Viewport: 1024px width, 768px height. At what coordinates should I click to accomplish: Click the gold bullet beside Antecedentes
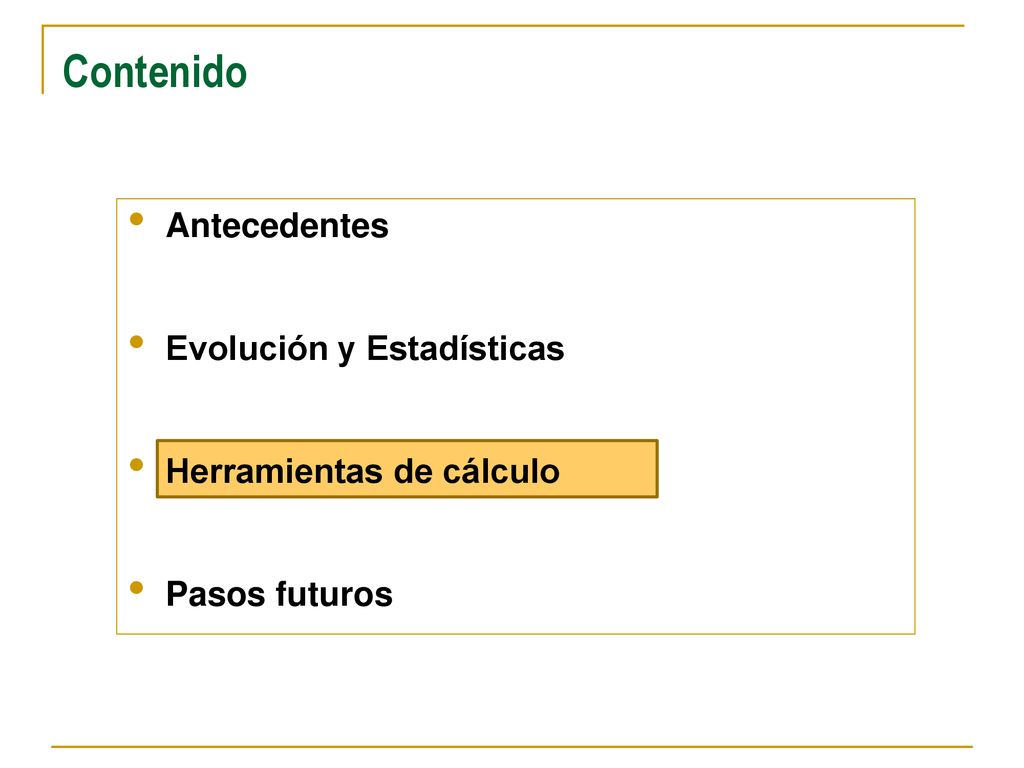(136, 219)
